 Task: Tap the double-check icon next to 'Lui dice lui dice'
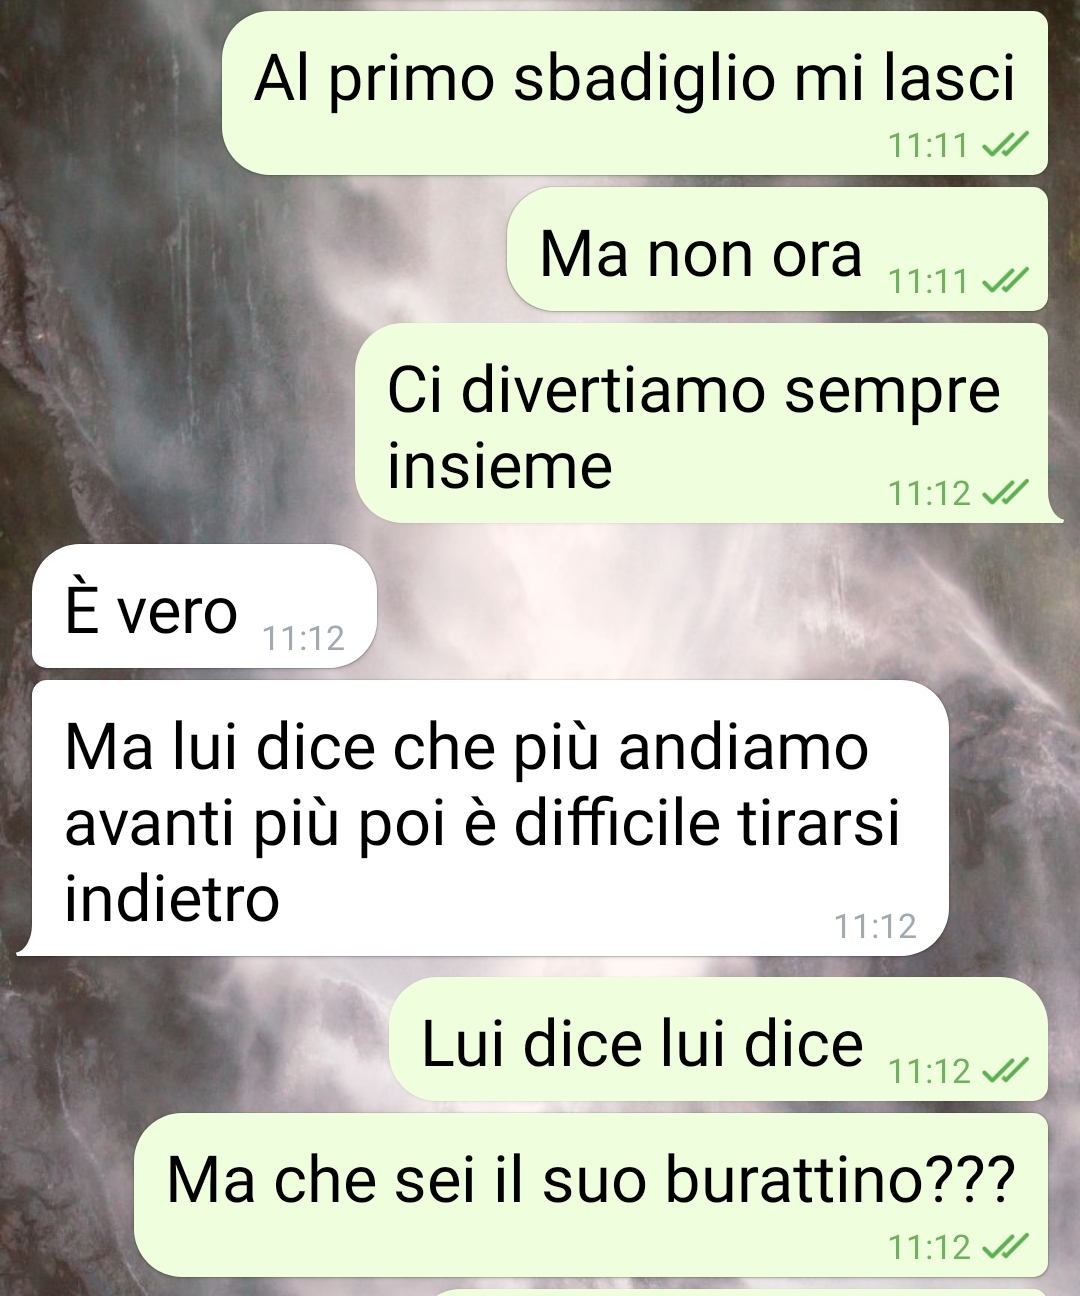[x=1005, y=1071]
